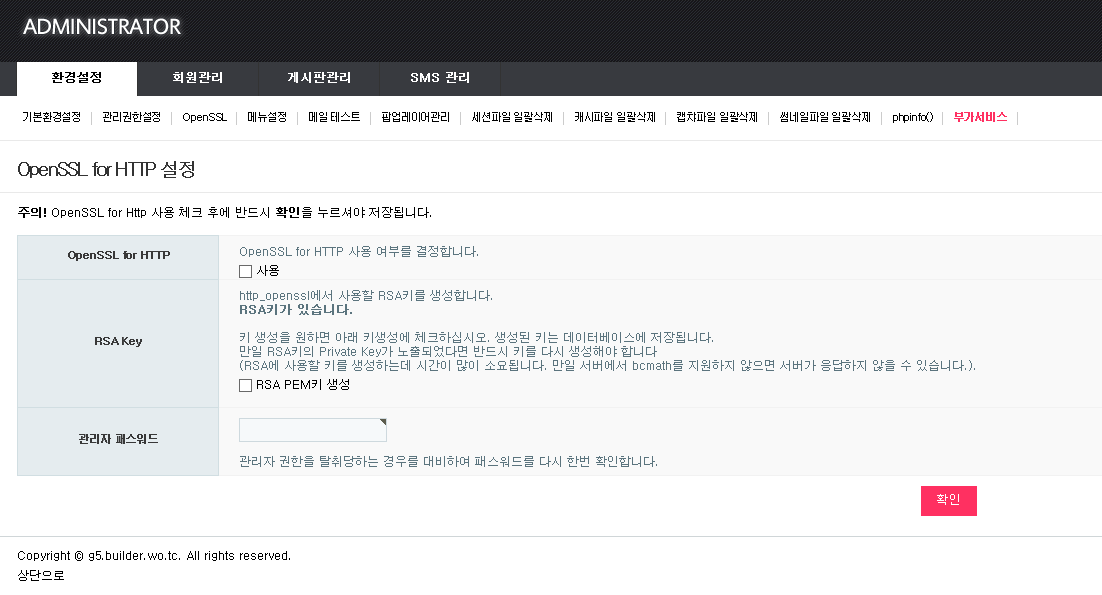Click 캐시파일 일괄삭제 link

pyautogui.click(x=615, y=117)
